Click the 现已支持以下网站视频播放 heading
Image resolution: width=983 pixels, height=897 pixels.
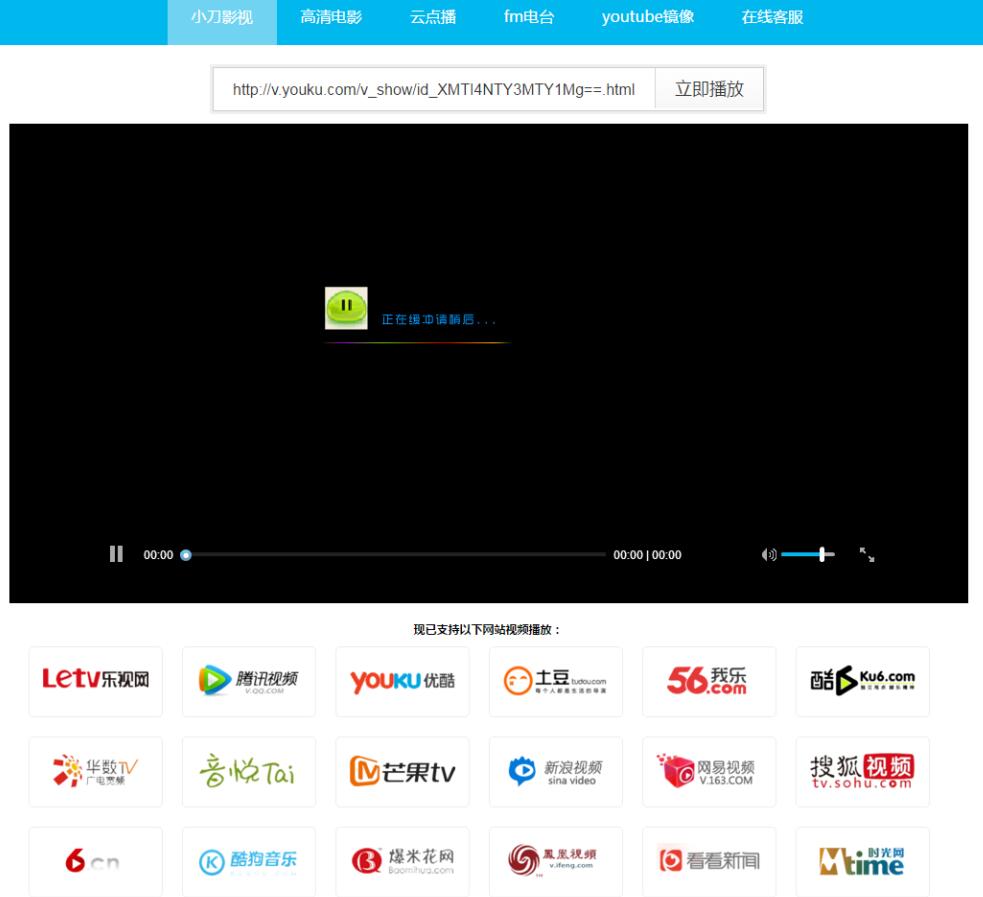(x=486, y=629)
